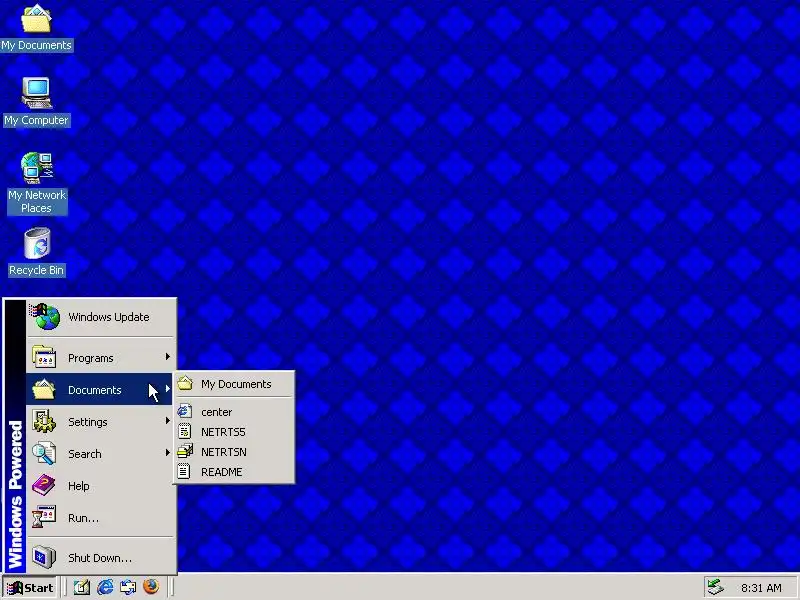Launch Outlook Express from quick launch
Screen dimensions: 800x600
pos(128,587)
